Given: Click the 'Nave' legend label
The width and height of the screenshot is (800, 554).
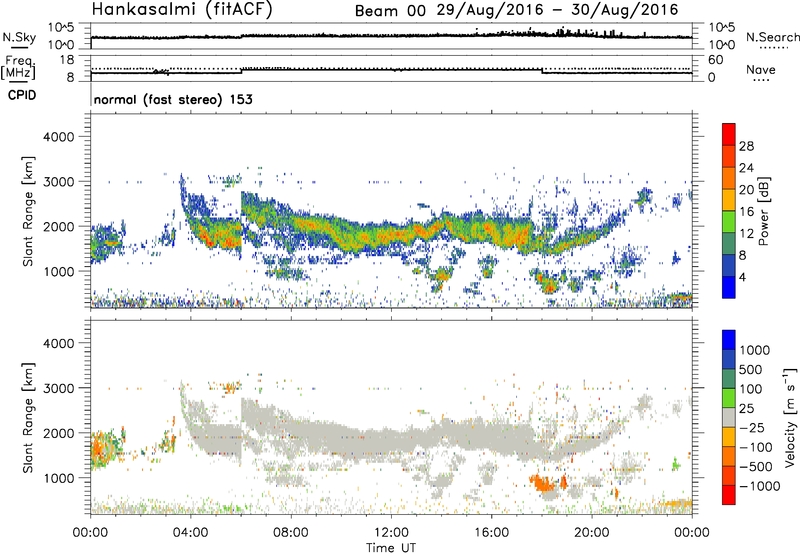Looking at the screenshot, I should coord(761,69).
